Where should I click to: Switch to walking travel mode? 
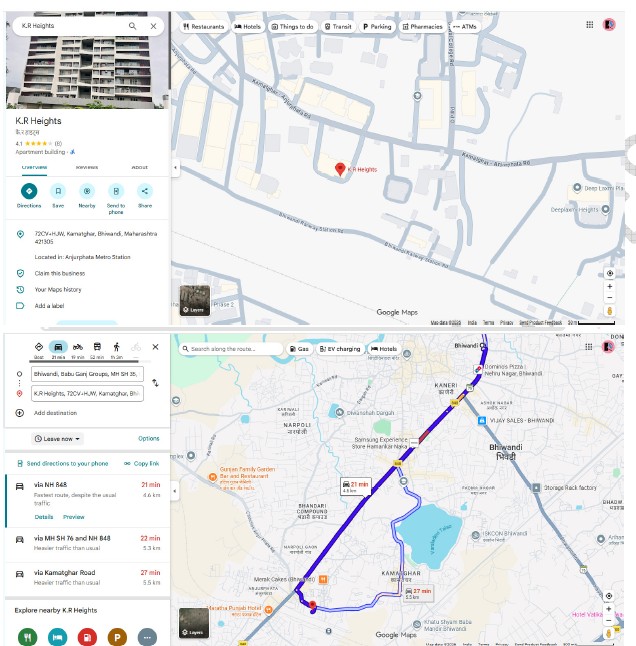pos(117,347)
